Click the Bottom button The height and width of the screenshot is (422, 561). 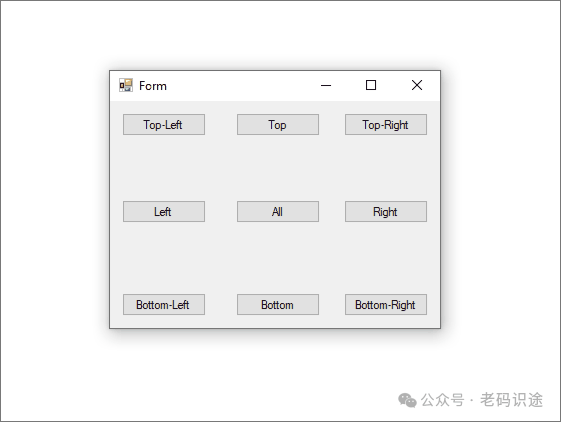[278, 305]
